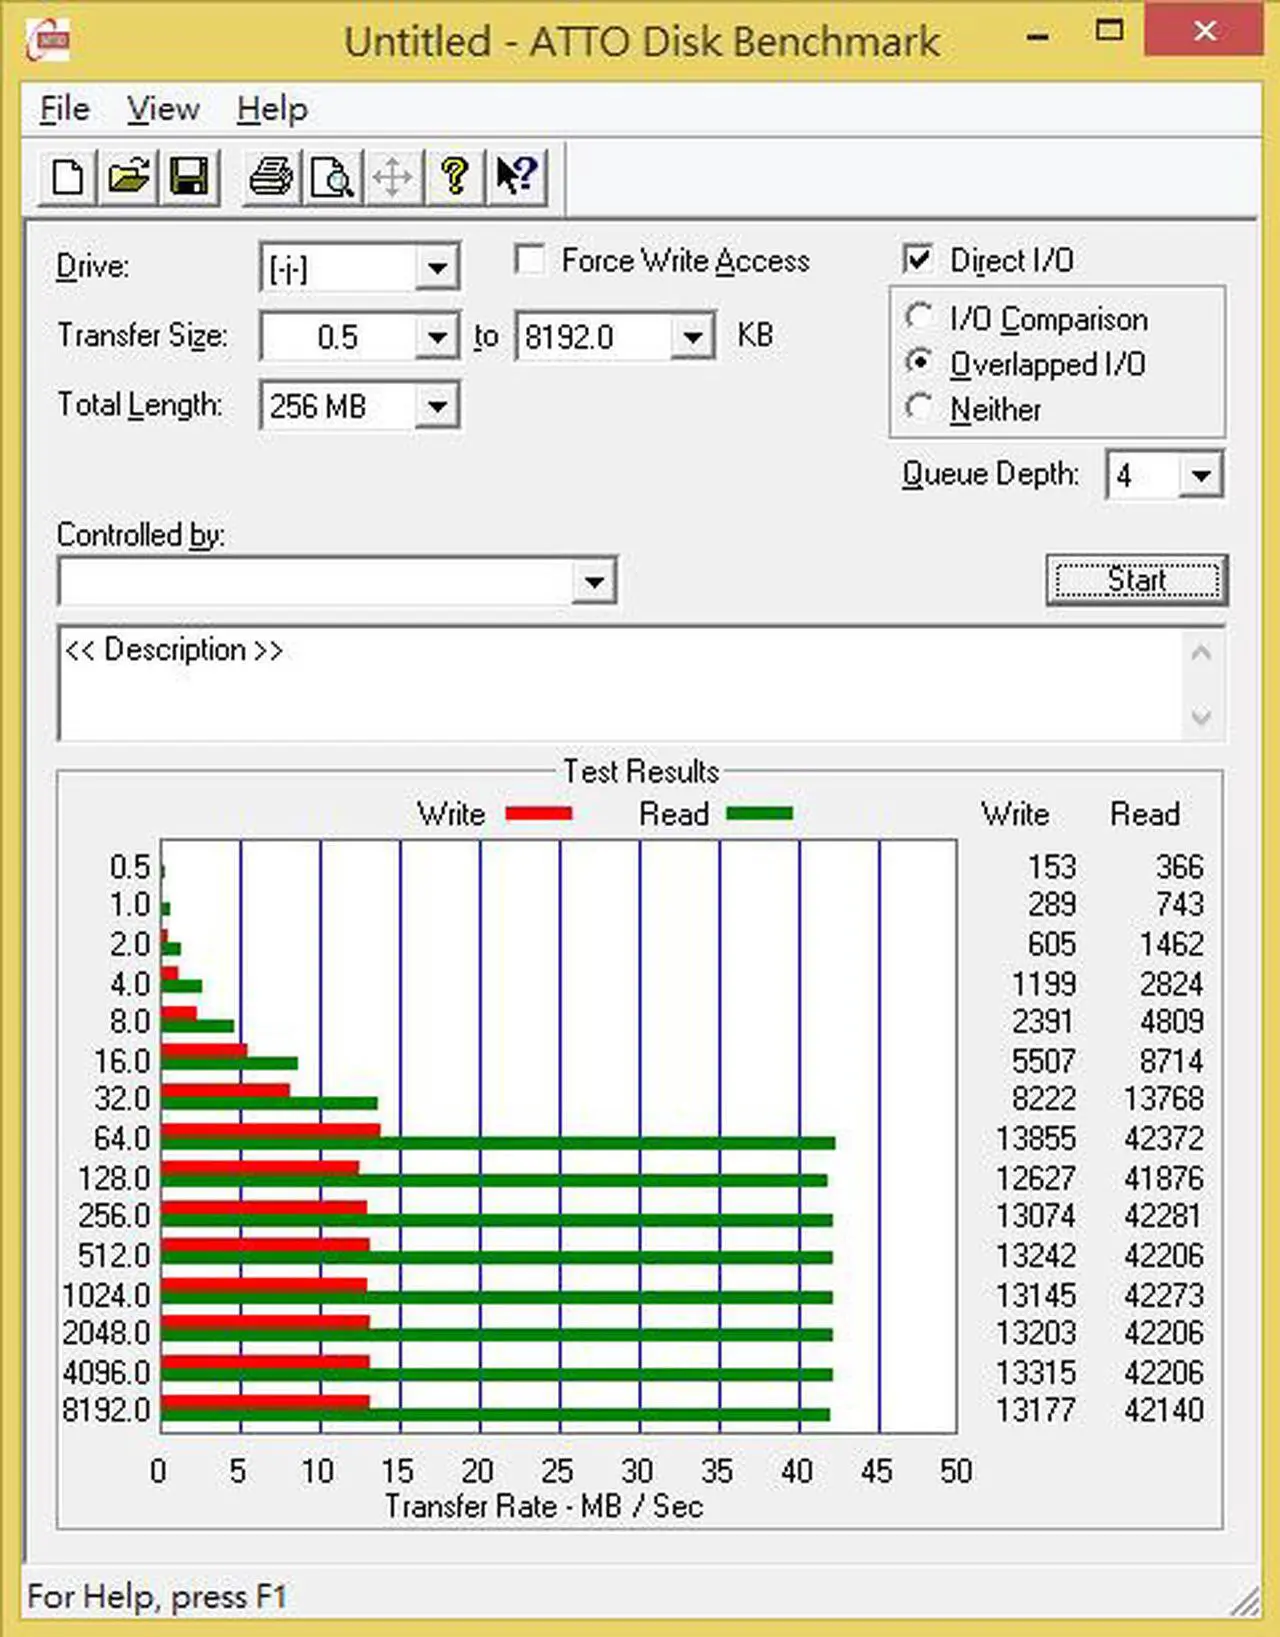1280x1637 pixels.
Task: Open Print Preview toolbar icon
Action: coord(332,178)
